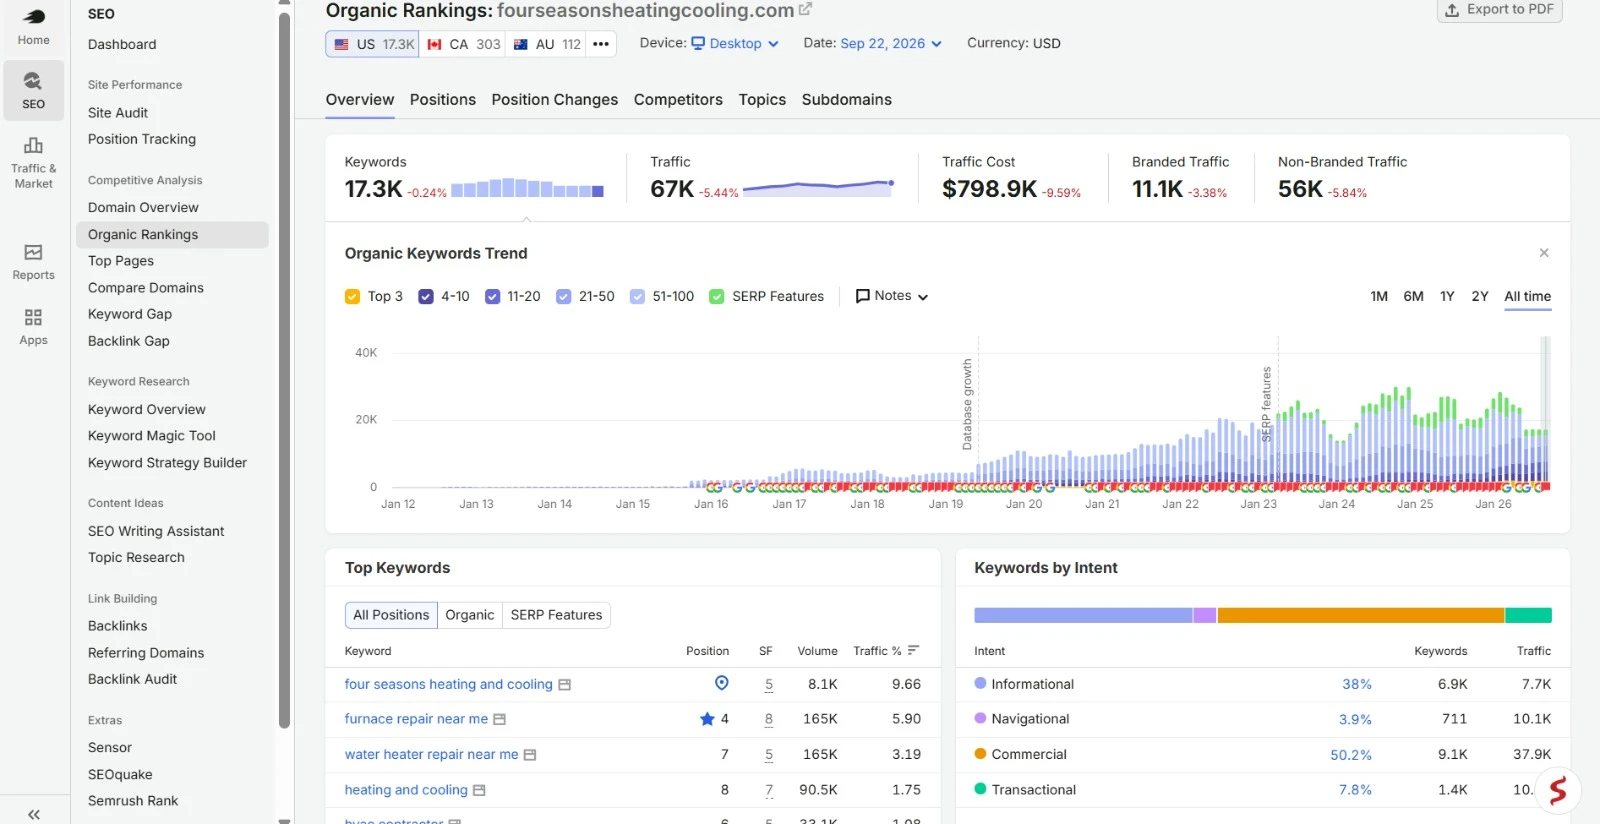This screenshot has width=1600, height=824.
Task: Open the Home sidebar icon
Action: 33,27
